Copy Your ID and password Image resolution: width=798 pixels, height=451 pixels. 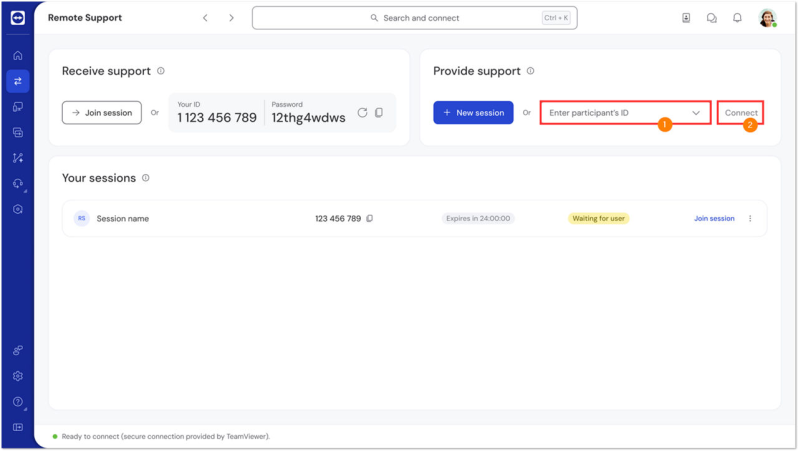379,113
